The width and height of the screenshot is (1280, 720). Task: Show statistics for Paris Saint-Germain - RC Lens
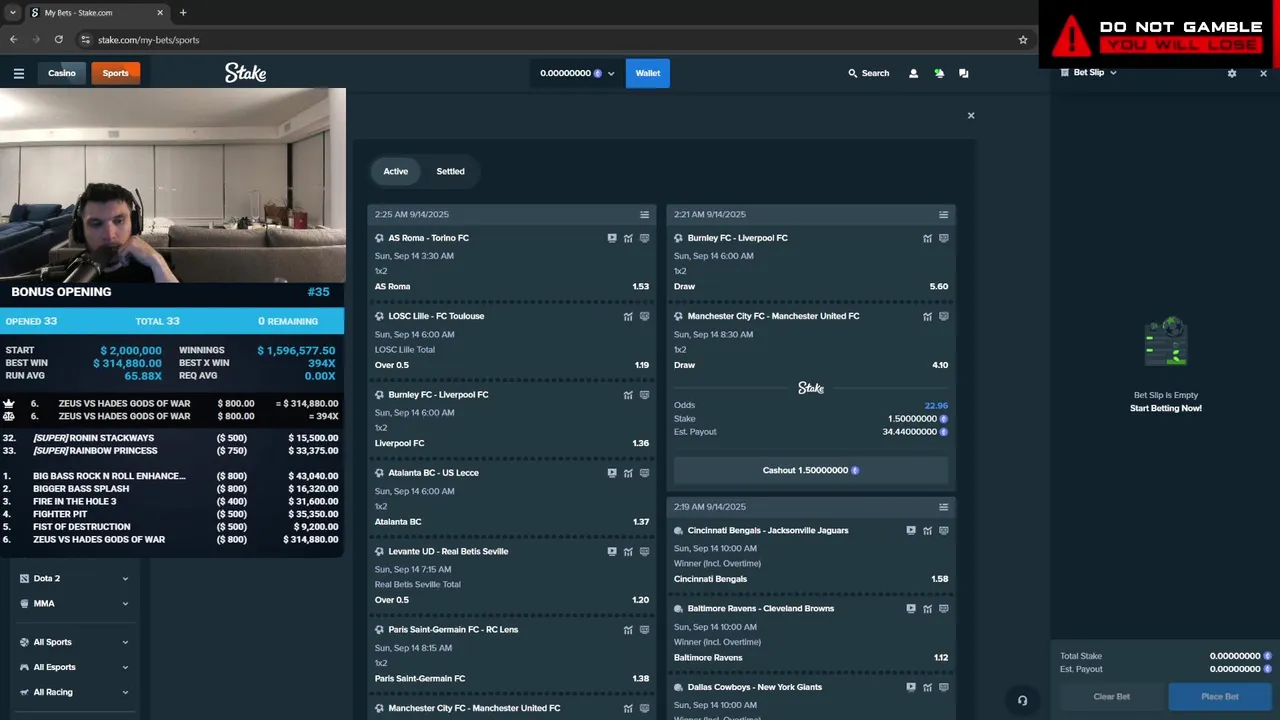[x=628, y=630]
